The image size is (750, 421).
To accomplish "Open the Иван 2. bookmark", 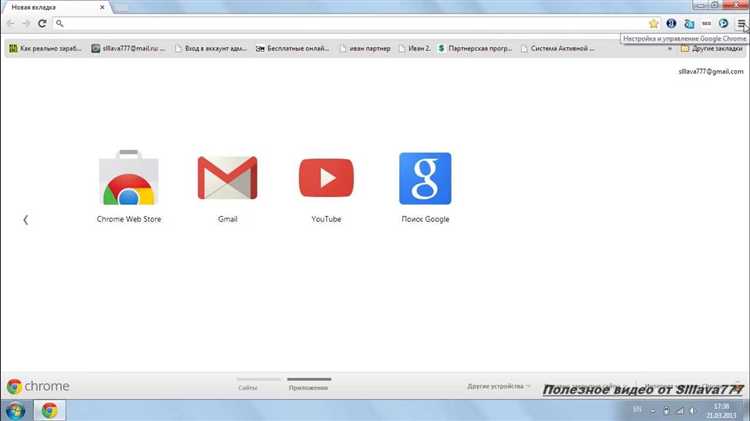I will click(415, 48).
